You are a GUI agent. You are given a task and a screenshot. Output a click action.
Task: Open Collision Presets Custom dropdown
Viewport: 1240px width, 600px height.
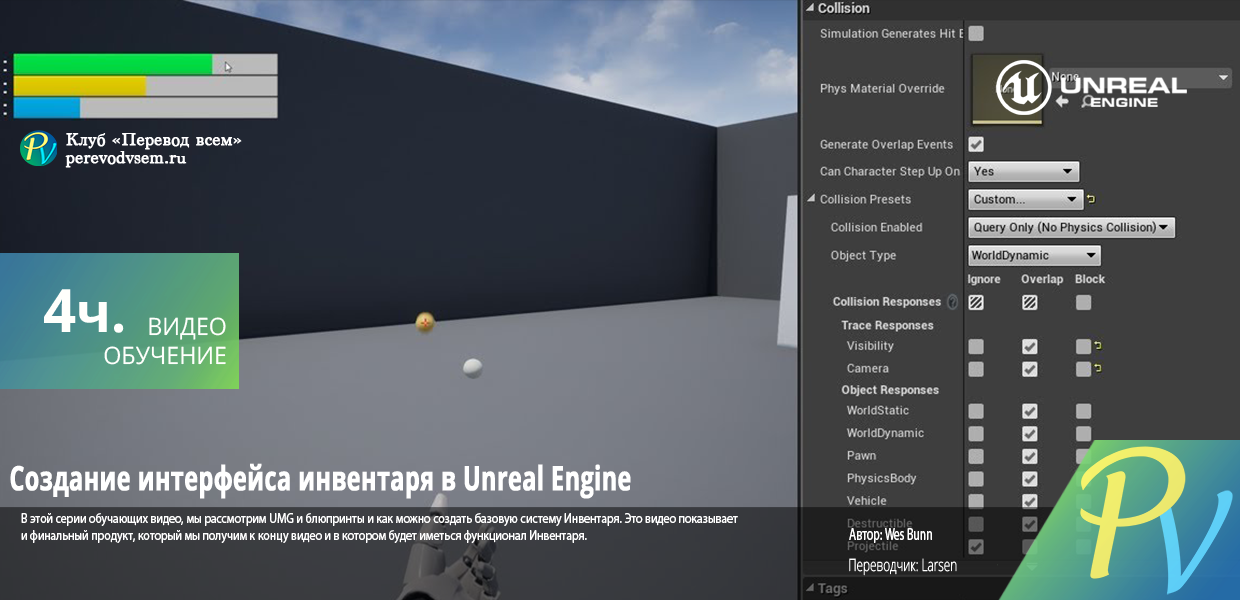click(x=1026, y=199)
